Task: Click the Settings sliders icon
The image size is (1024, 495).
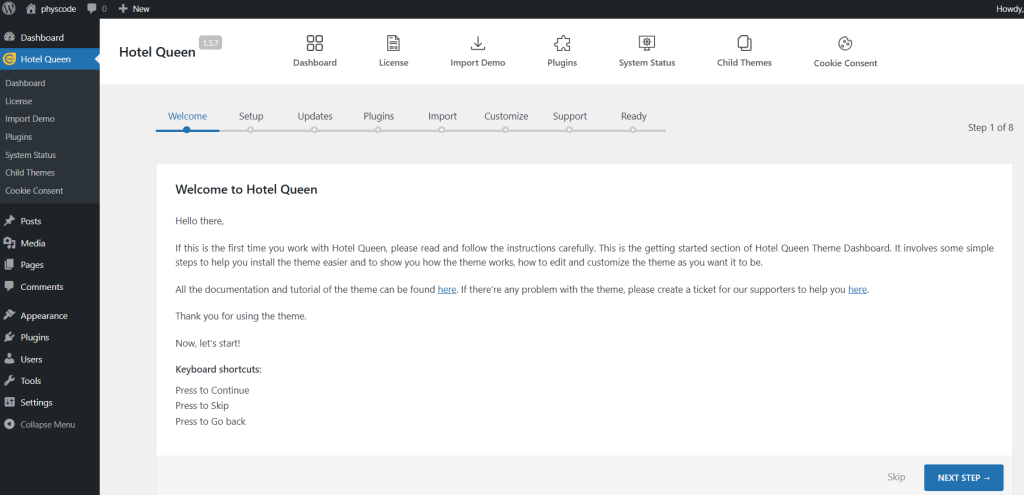Action: tap(9, 402)
